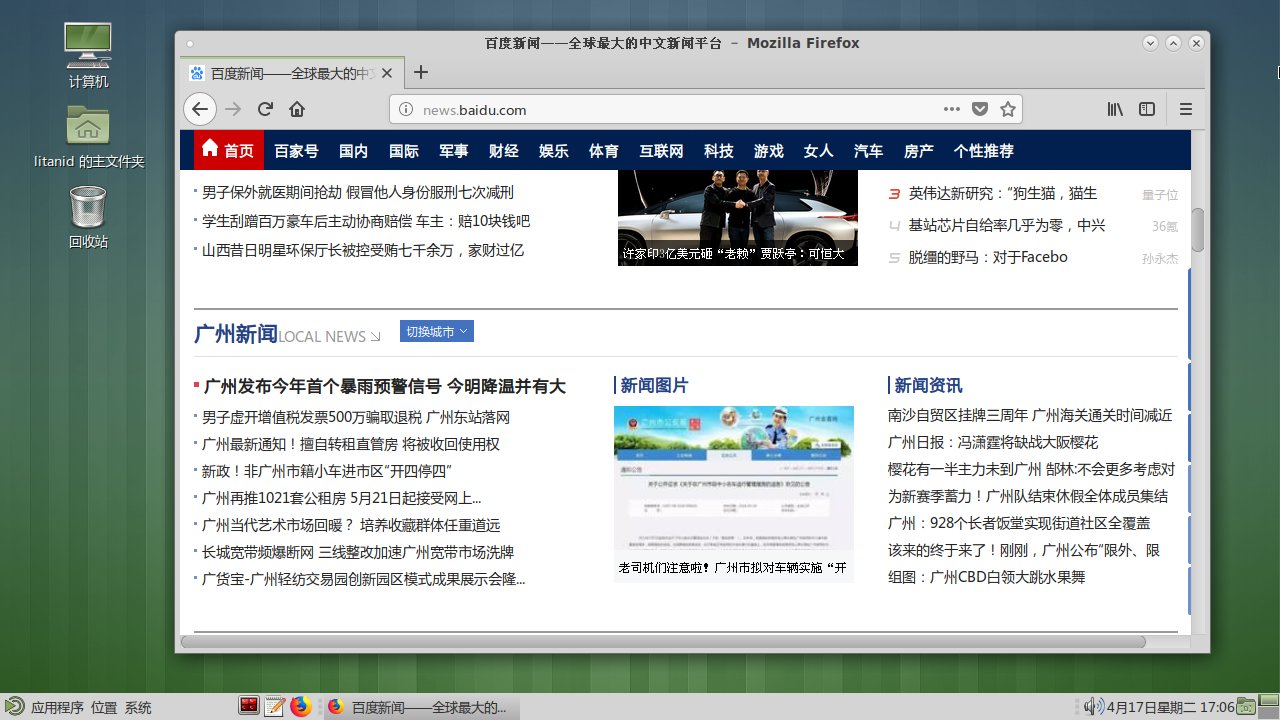Select the 百度新闻 browser tab
Screen dimensions: 1280x720
pos(291,73)
